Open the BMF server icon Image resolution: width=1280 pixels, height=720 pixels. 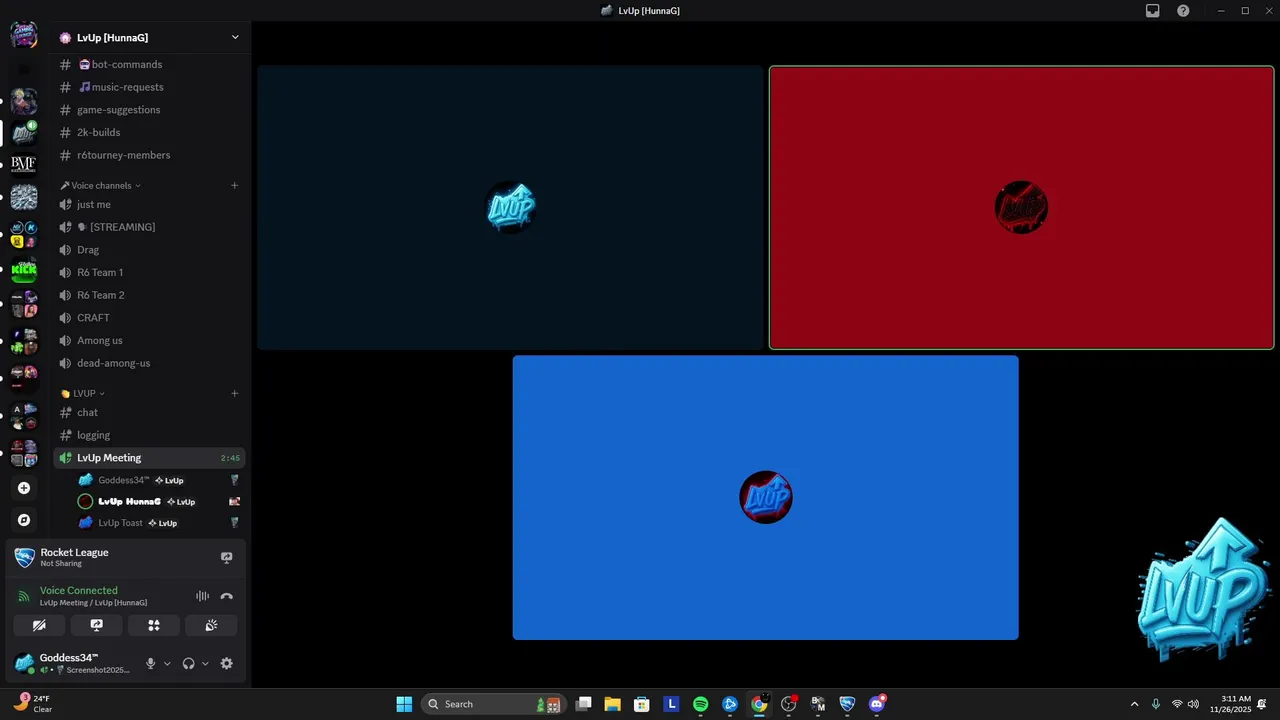tap(24, 164)
